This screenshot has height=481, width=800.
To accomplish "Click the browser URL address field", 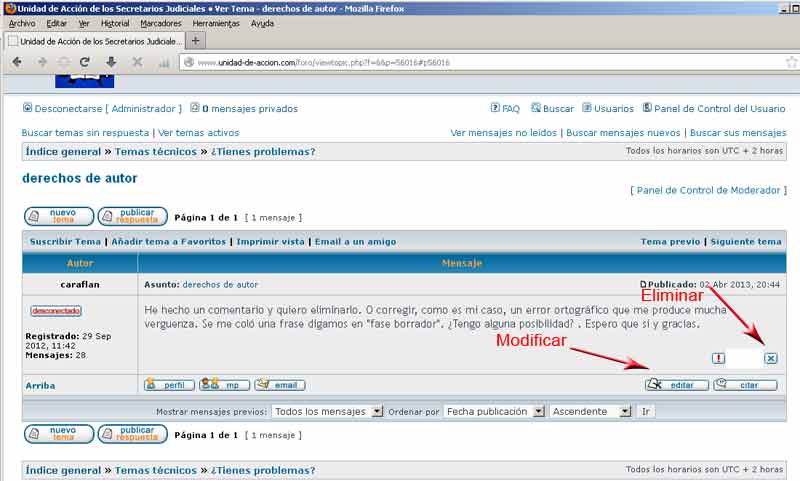I will click(480, 62).
